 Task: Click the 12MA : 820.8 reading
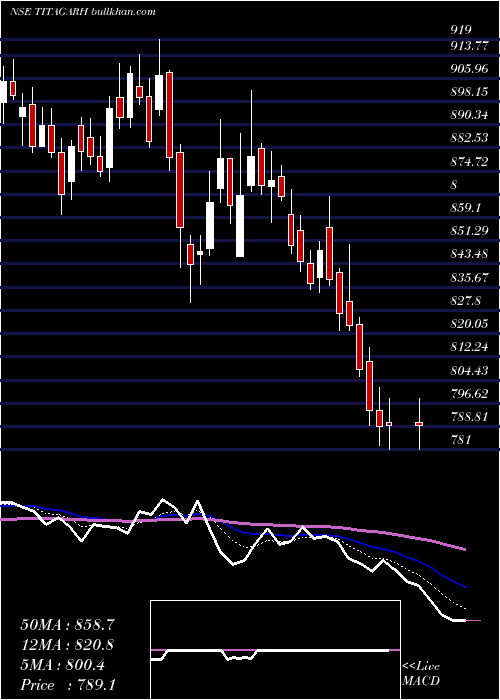pyautogui.click(x=66, y=645)
